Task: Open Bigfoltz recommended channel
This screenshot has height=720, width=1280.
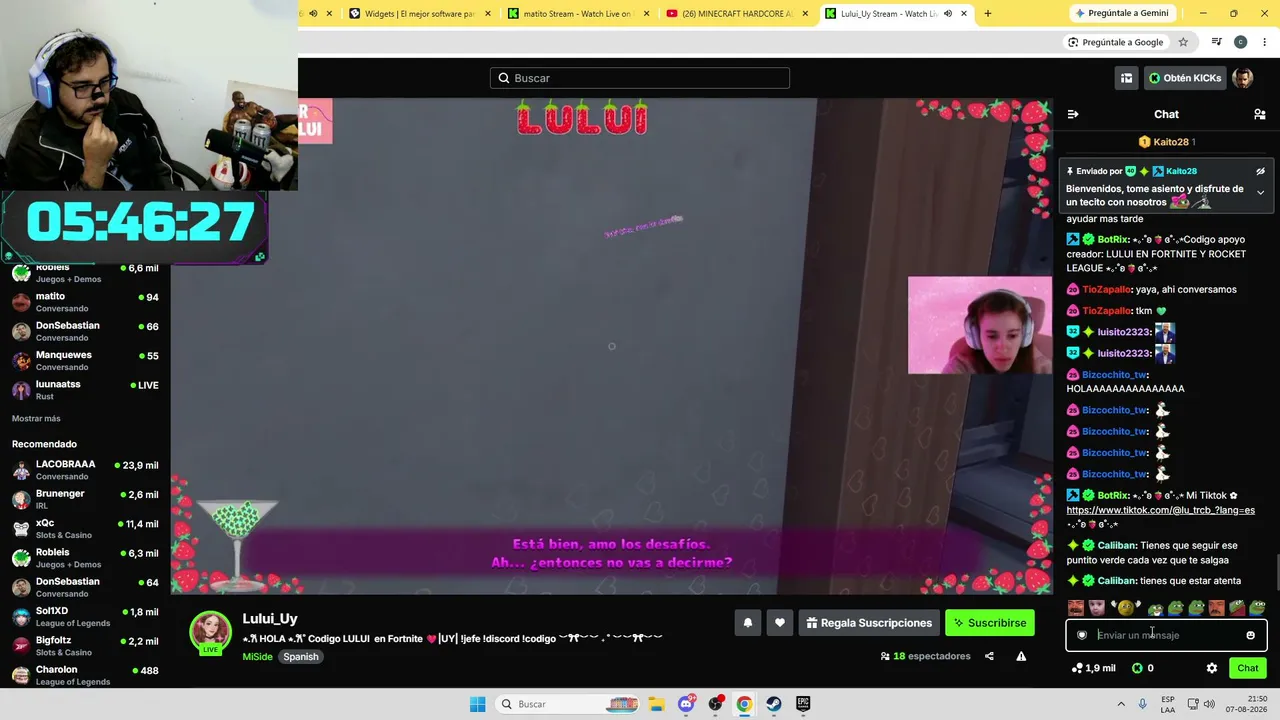Action: click(85, 646)
